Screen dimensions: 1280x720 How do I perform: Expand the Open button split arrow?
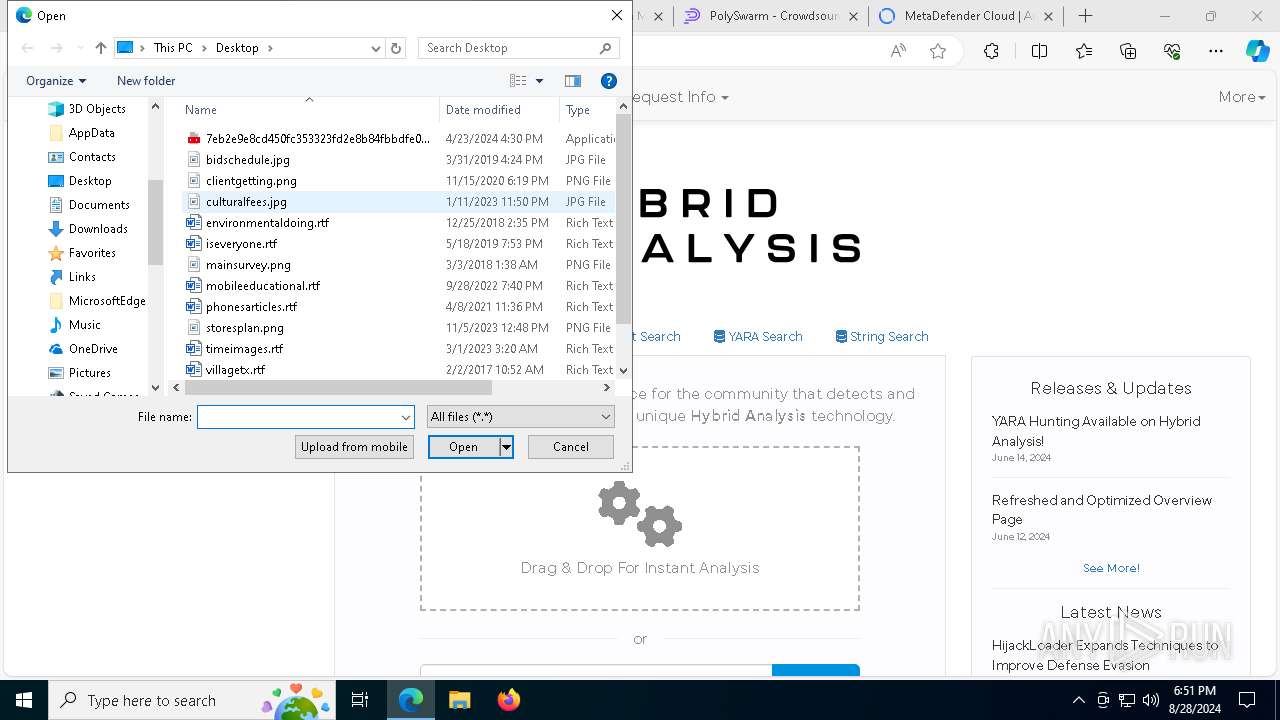[x=506, y=447]
